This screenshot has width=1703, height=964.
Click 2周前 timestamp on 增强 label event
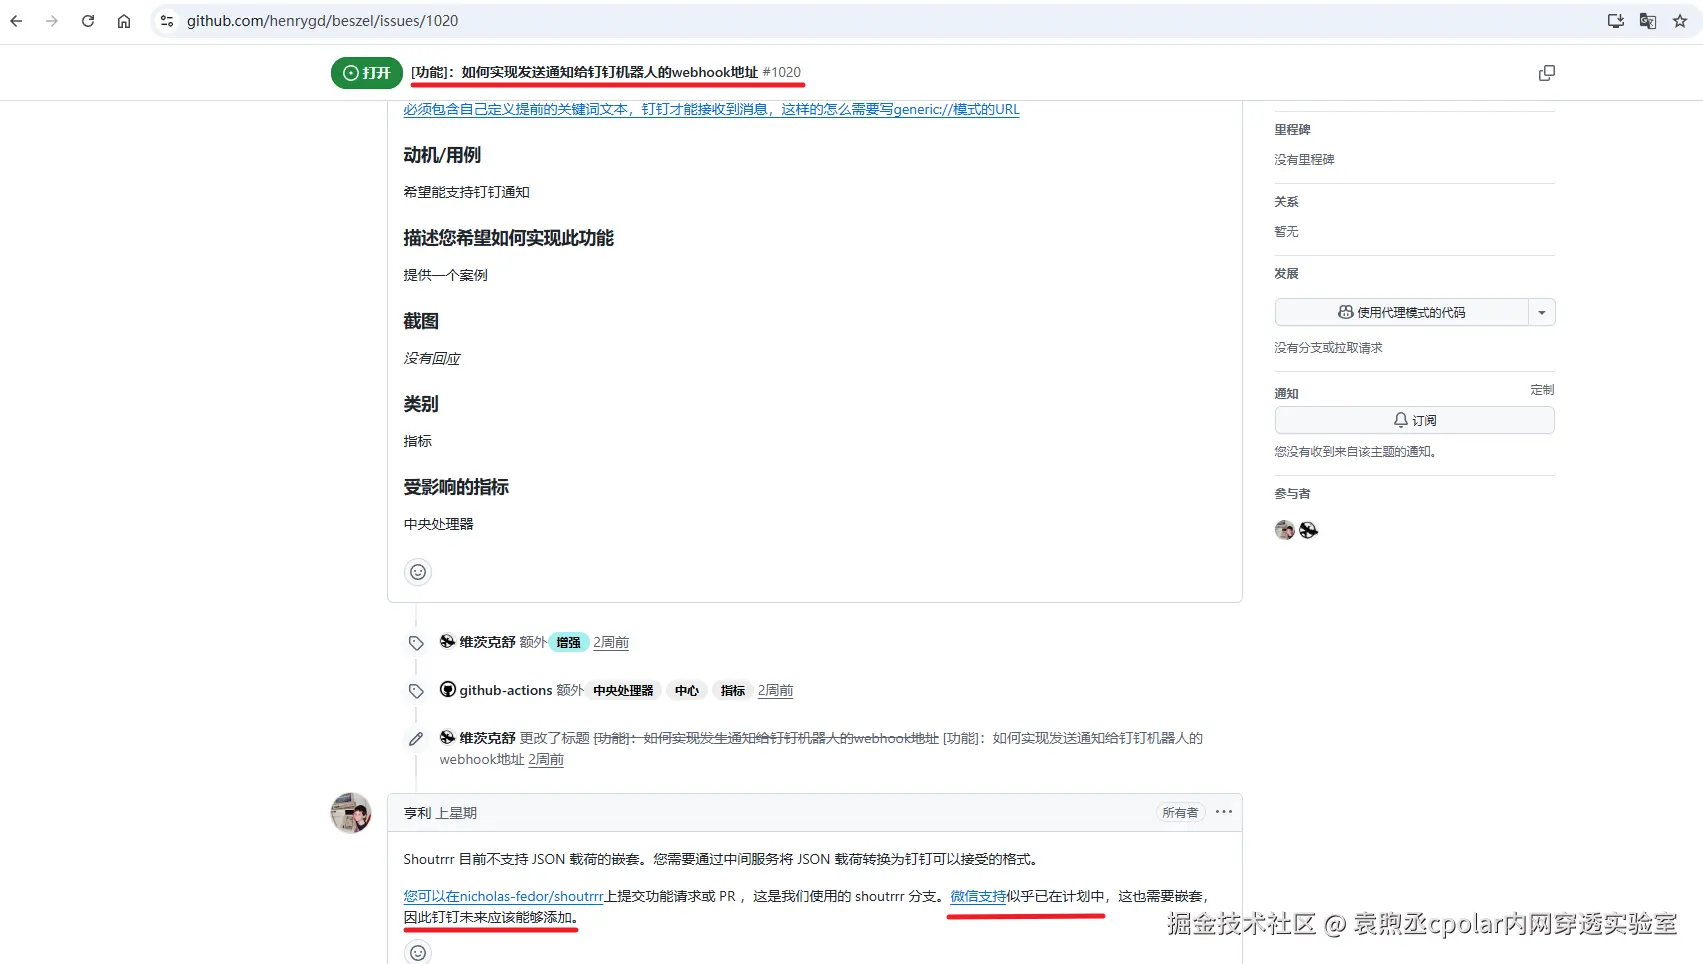(x=611, y=643)
